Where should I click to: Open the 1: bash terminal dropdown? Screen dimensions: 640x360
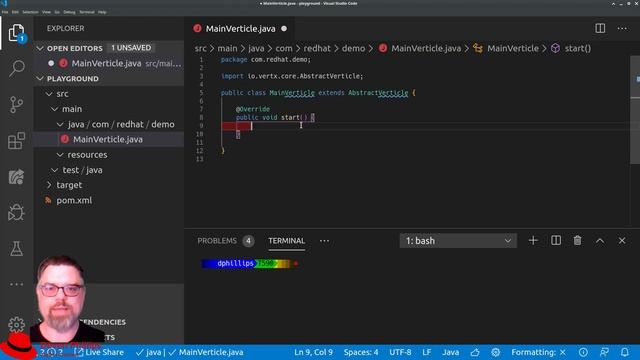click(458, 241)
